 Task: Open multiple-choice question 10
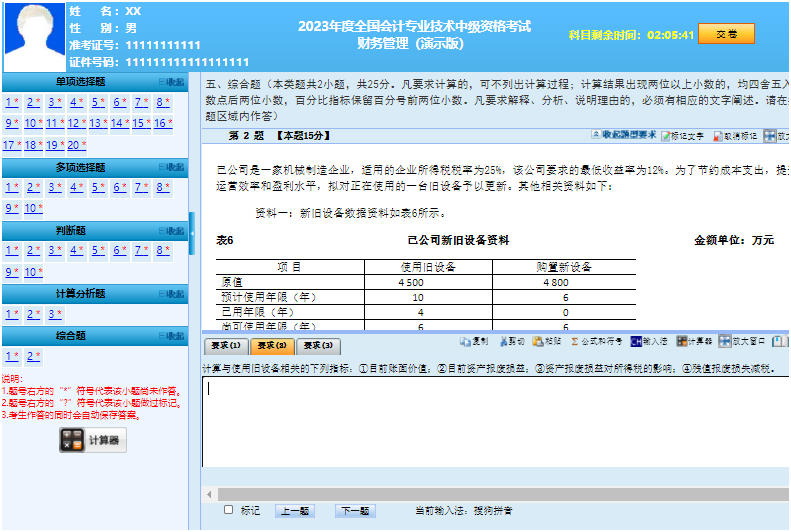tap(34, 208)
